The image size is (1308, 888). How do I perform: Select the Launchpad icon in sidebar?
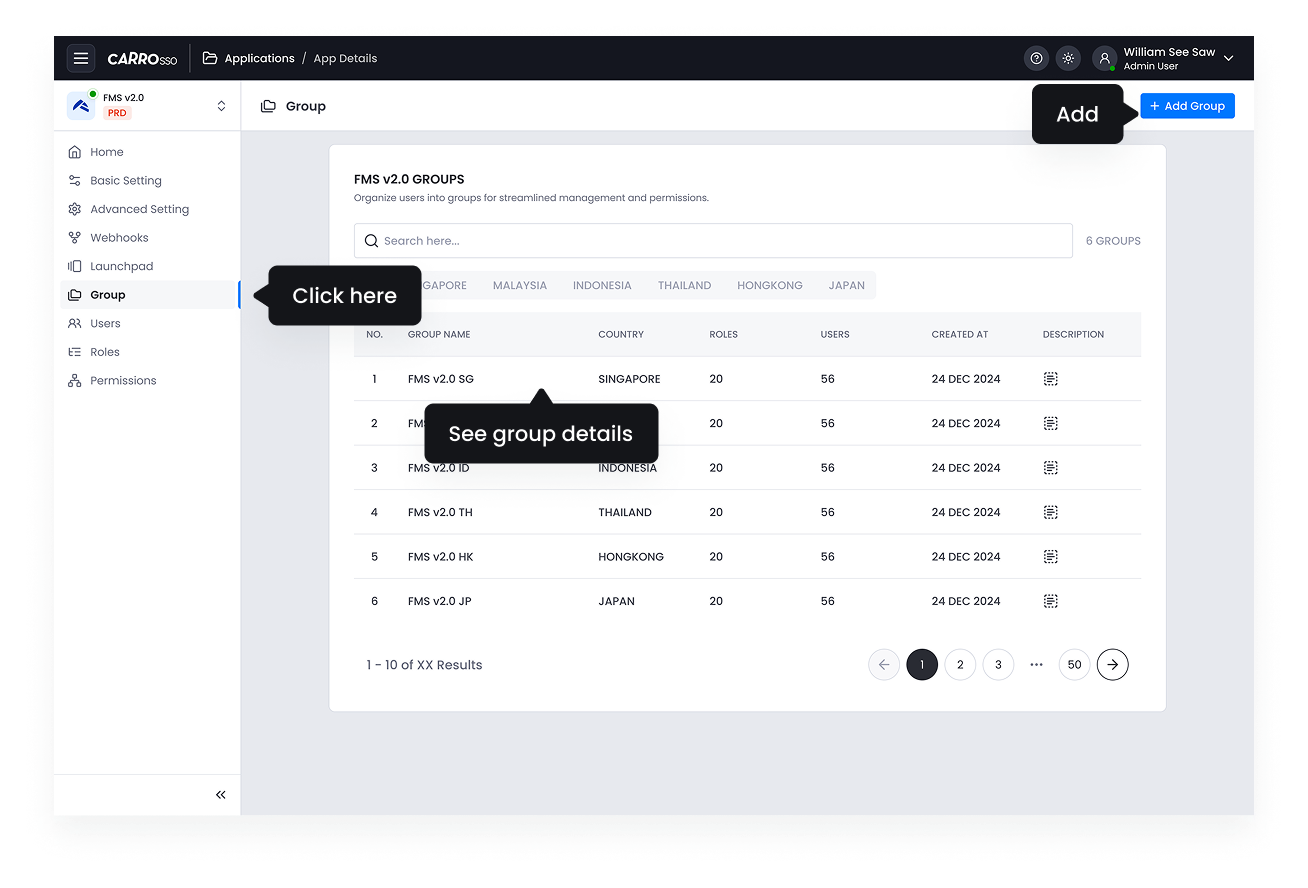(74, 265)
